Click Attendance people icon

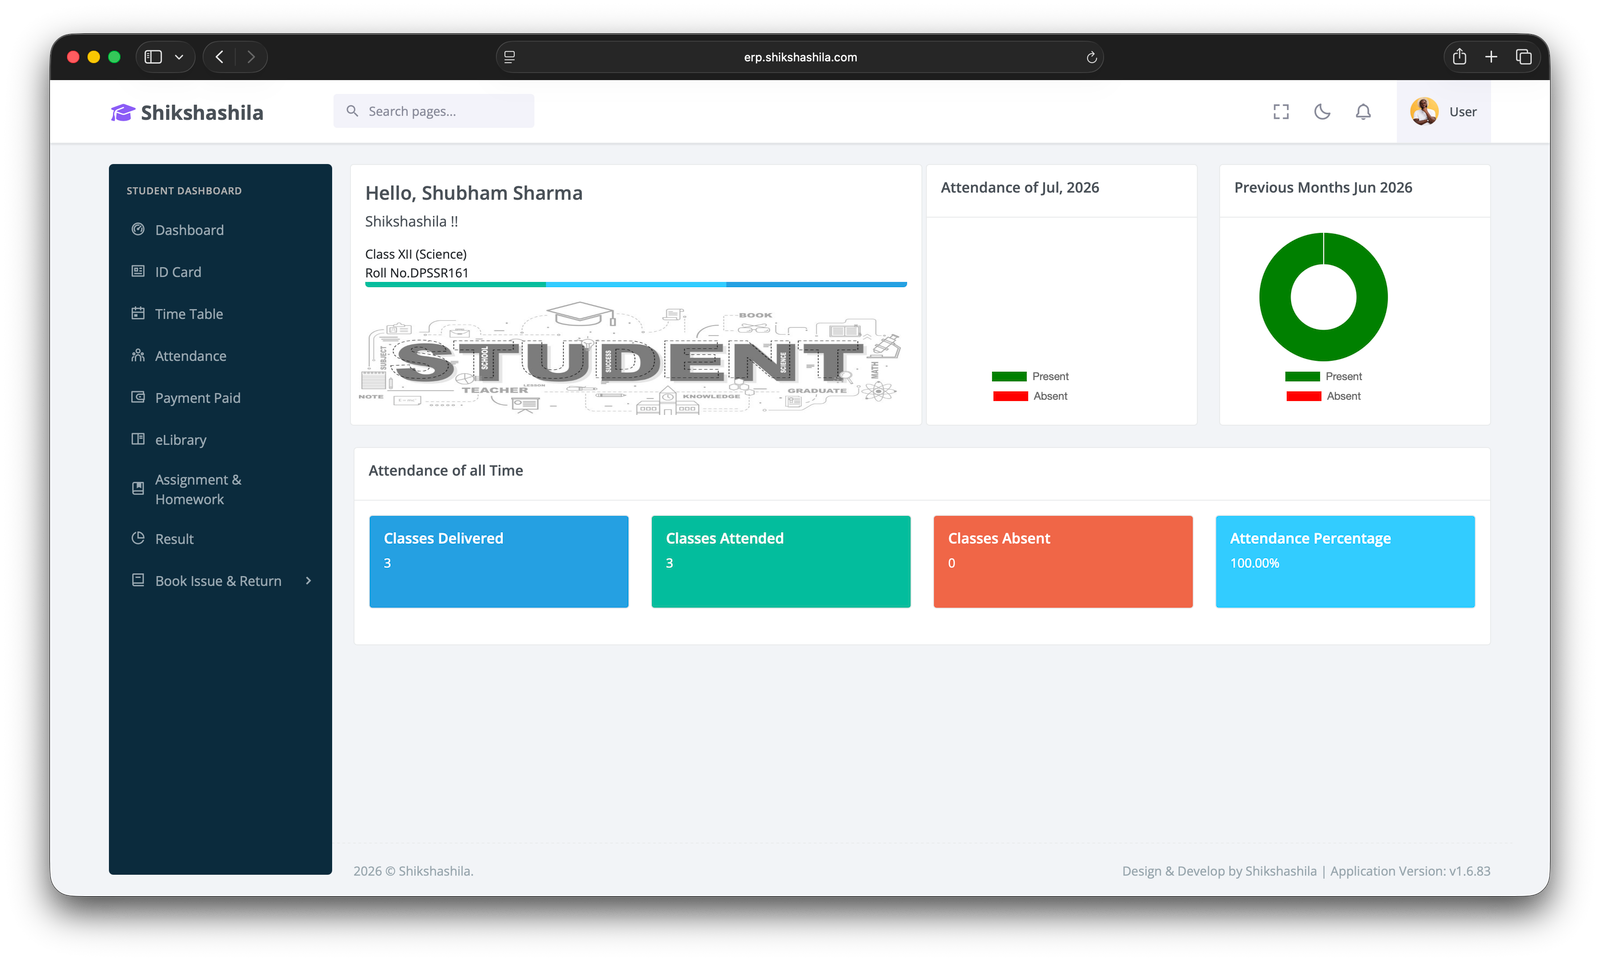pyautogui.click(x=138, y=355)
